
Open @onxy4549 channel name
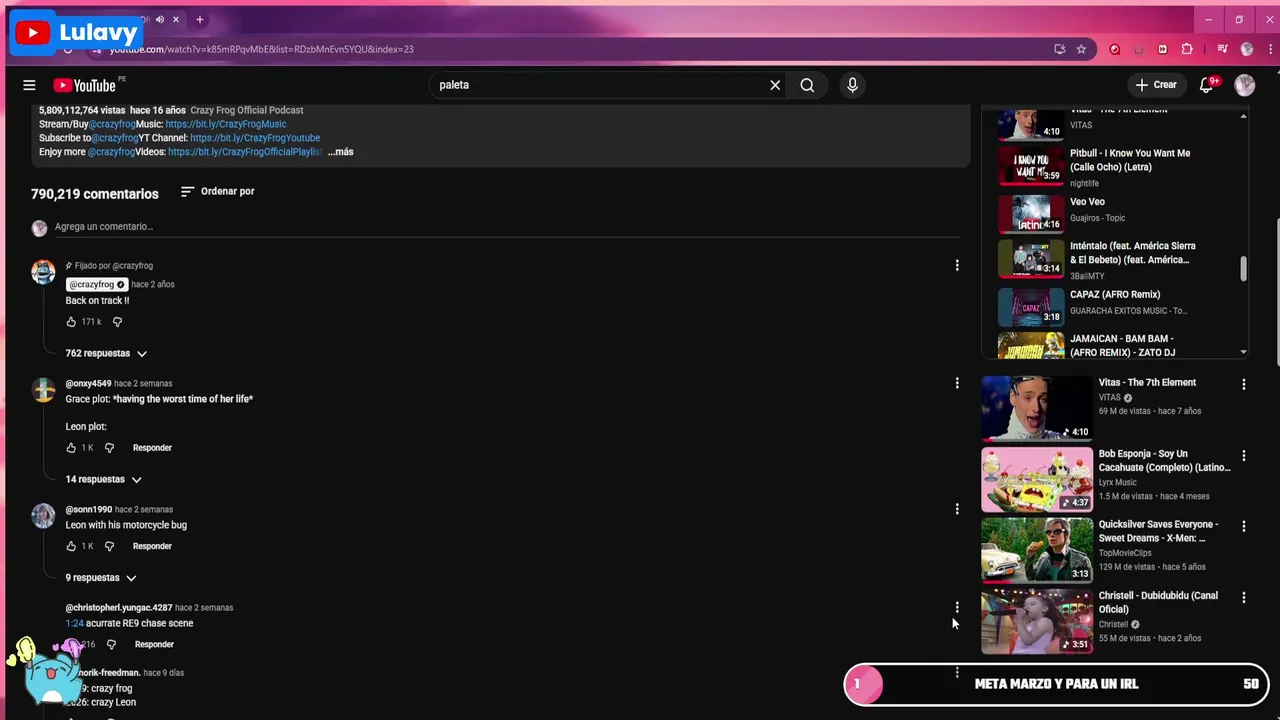88,383
